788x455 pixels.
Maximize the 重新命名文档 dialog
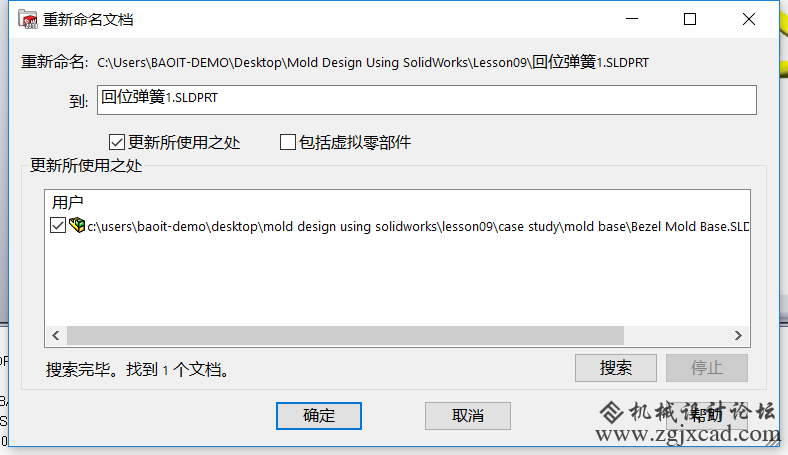(690, 19)
